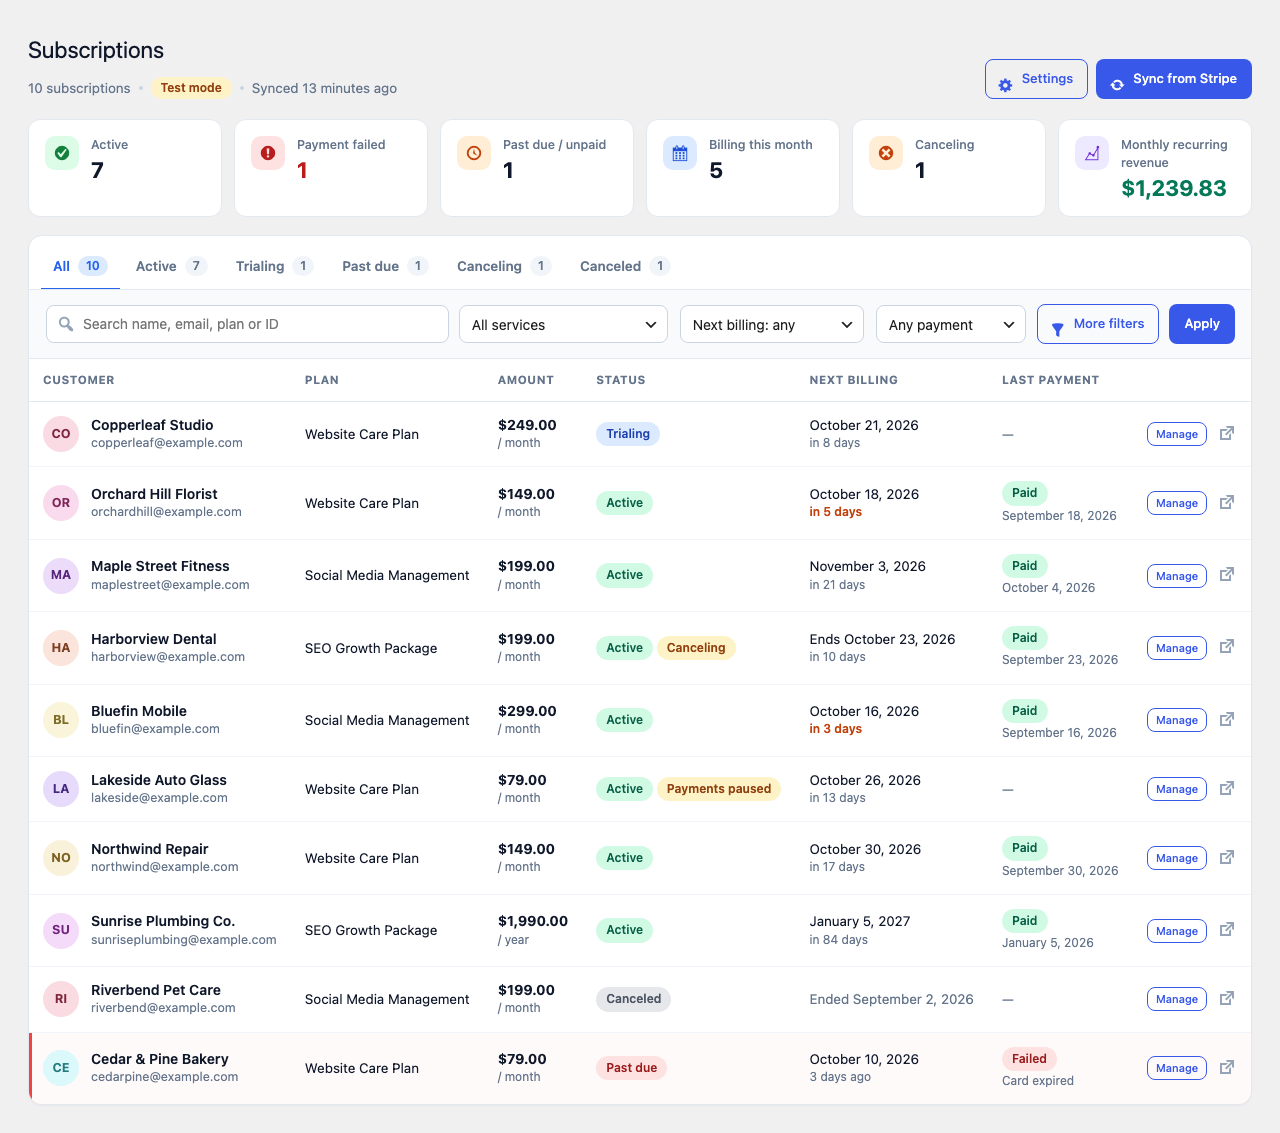Image resolution: width=1280 pixels, height=1133 pixels.
Task: Switch to the Active tab
Action: click(172, 266)
